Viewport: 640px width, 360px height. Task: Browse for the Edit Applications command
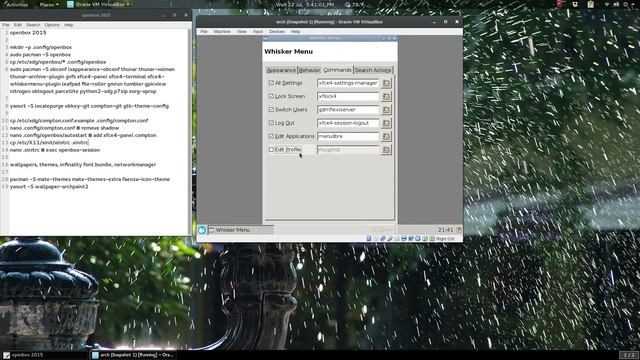[386, 136]
